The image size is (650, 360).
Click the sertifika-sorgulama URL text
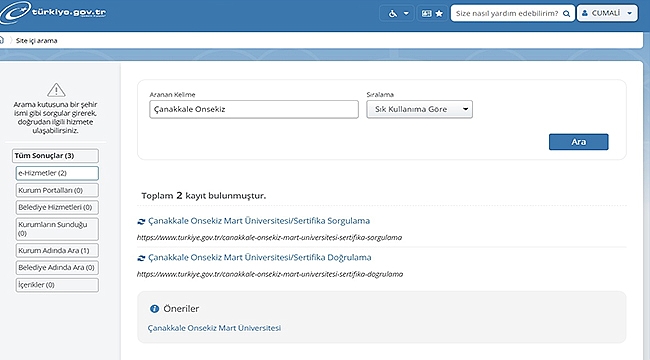269,238
